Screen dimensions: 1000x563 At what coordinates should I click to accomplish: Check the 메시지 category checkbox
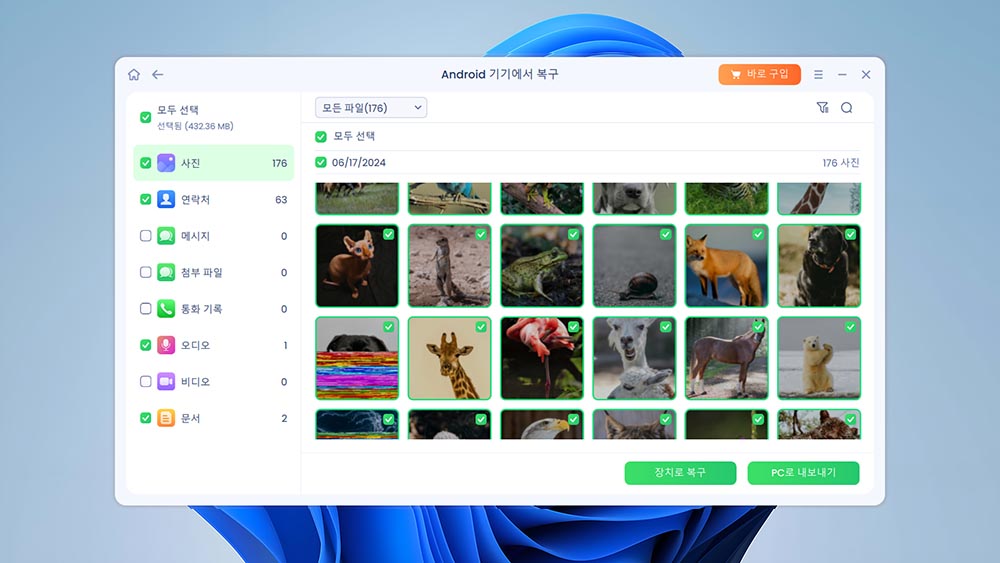pyautogui.click(x=145, y=235)
